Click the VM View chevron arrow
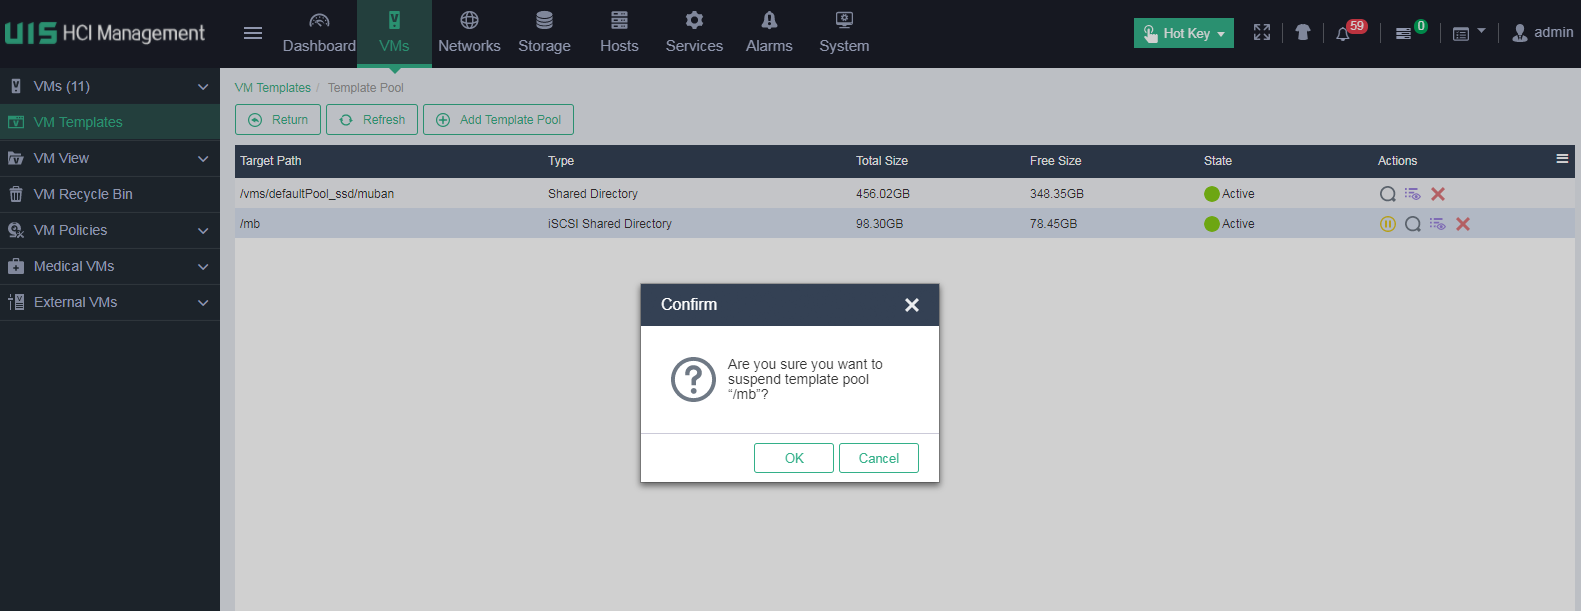1581x611 pixels. pos(203,159)
